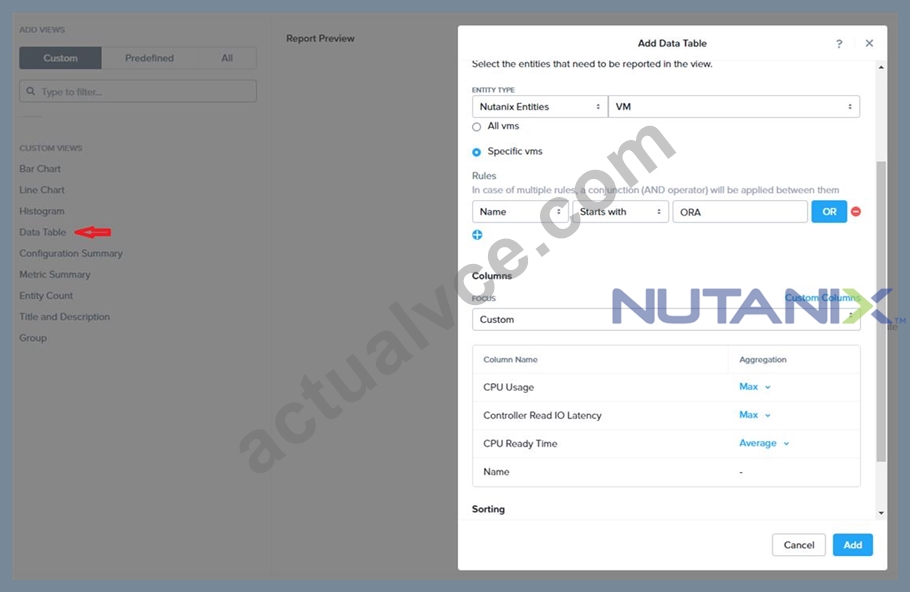Remove the rule with red minus icon
Viewport: 910px width, 592px height.
click(855, 211)
